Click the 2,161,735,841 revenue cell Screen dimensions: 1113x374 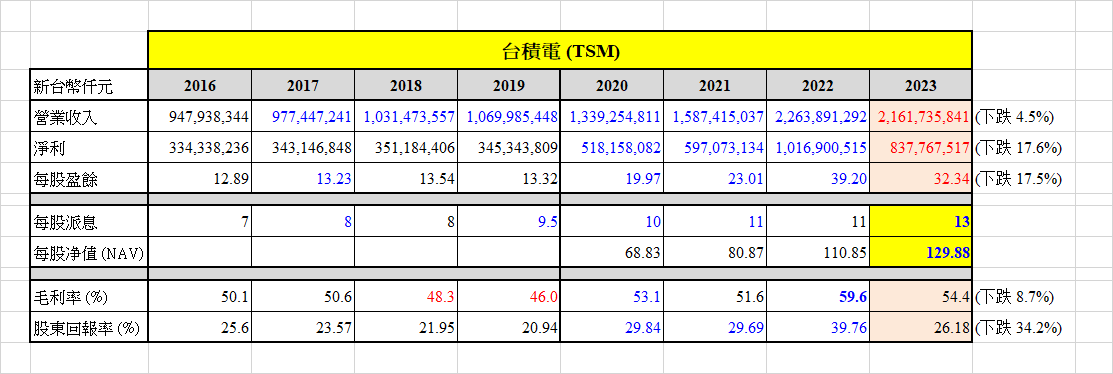point(920,116)
